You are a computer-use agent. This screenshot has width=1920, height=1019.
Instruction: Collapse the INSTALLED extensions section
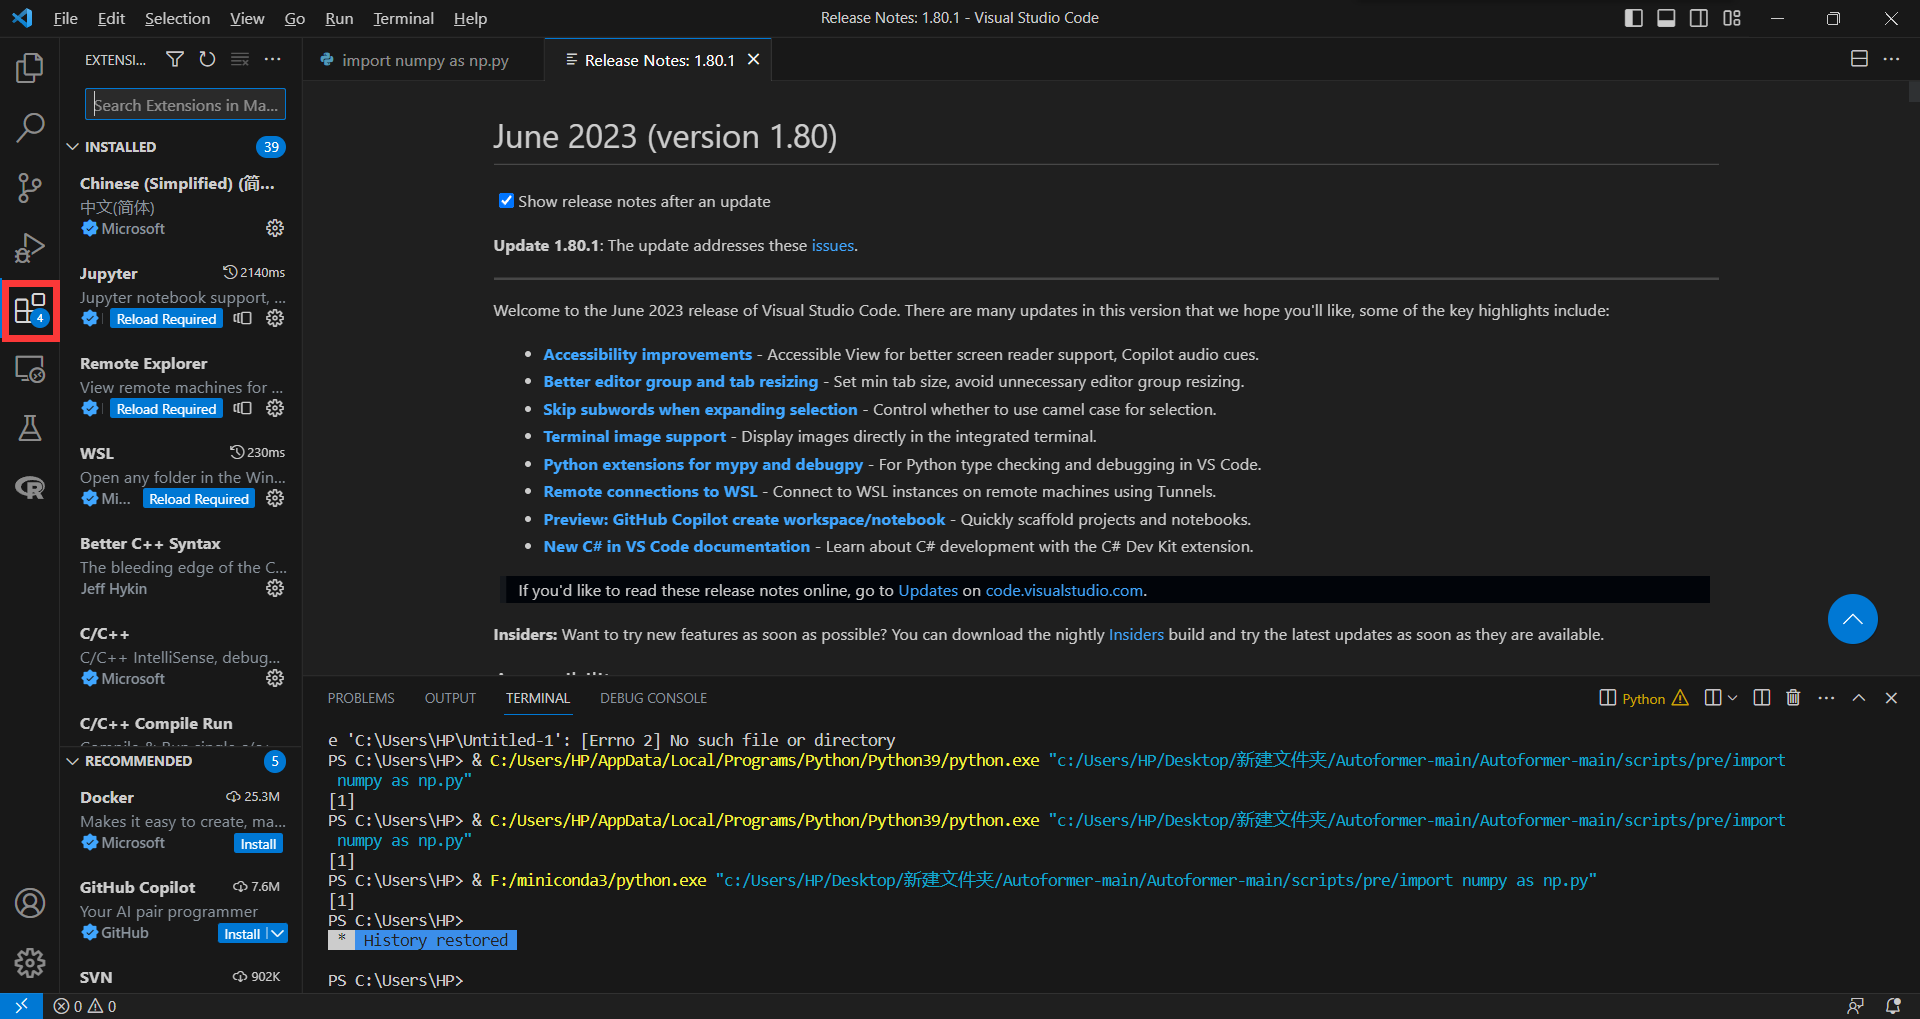pos(72,147)
